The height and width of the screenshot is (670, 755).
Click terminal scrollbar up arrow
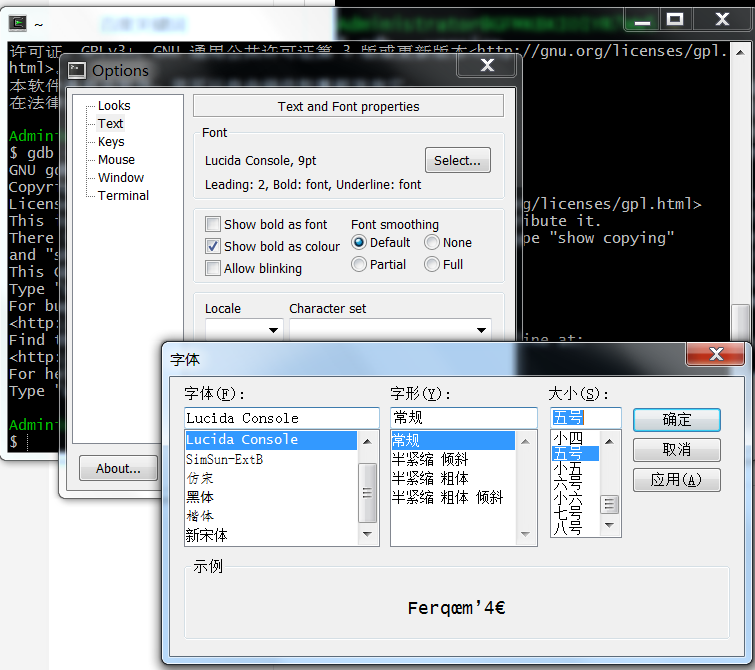(x=740, y=52)
